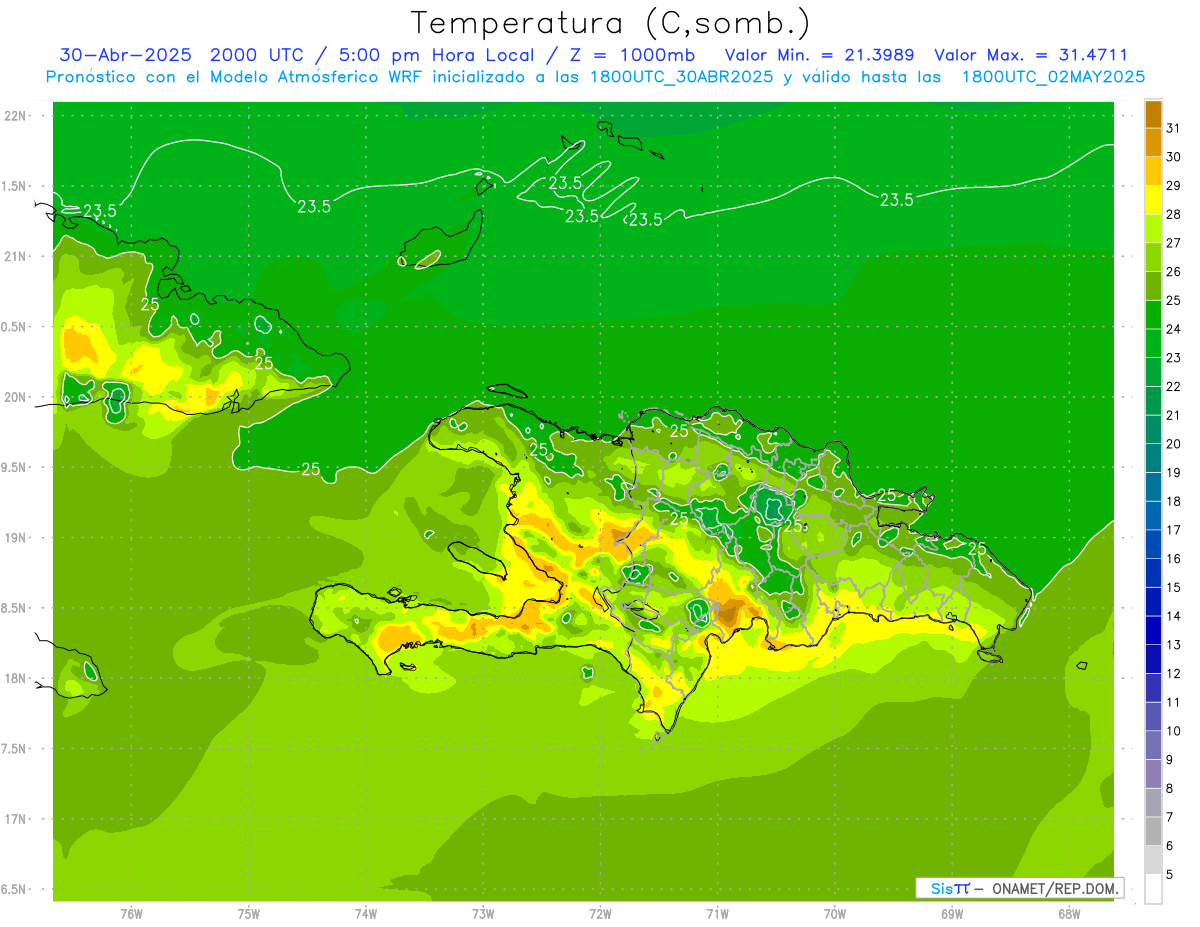Click the "26" label on color scale
1200x927 pixels.
coord(1174,272)
